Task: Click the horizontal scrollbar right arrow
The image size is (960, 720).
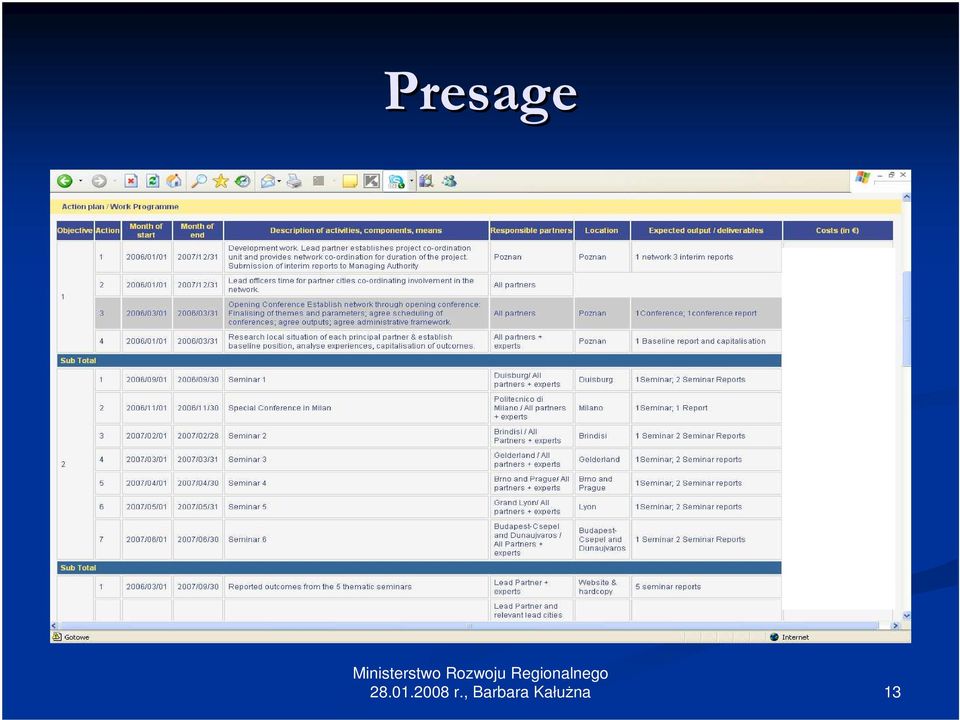Action: (x=896, y=626)
